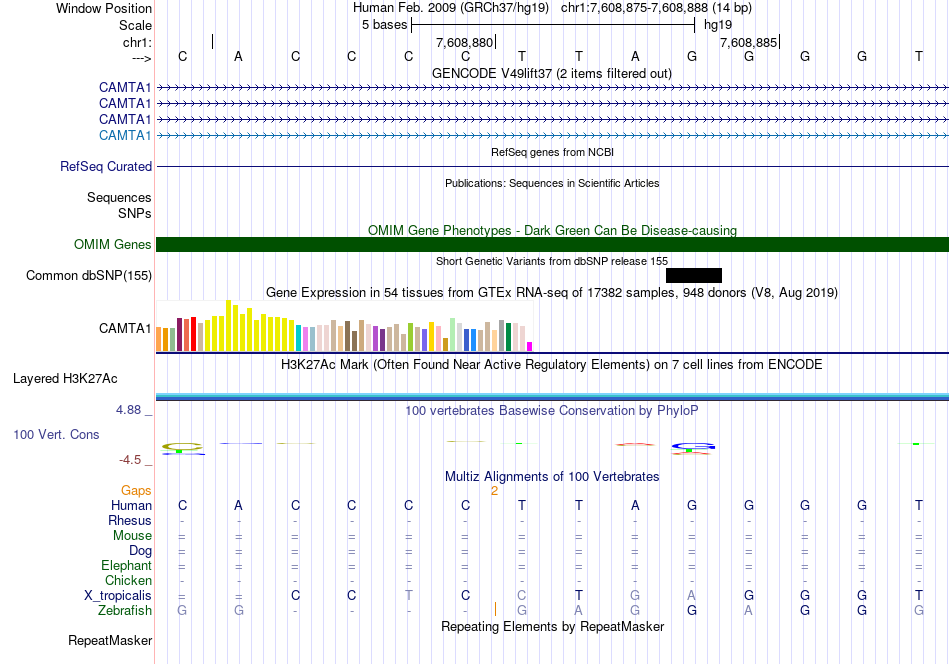Click the Human species label
The height and width of the screenshot is (664, 950).
[x=131, y=505]
